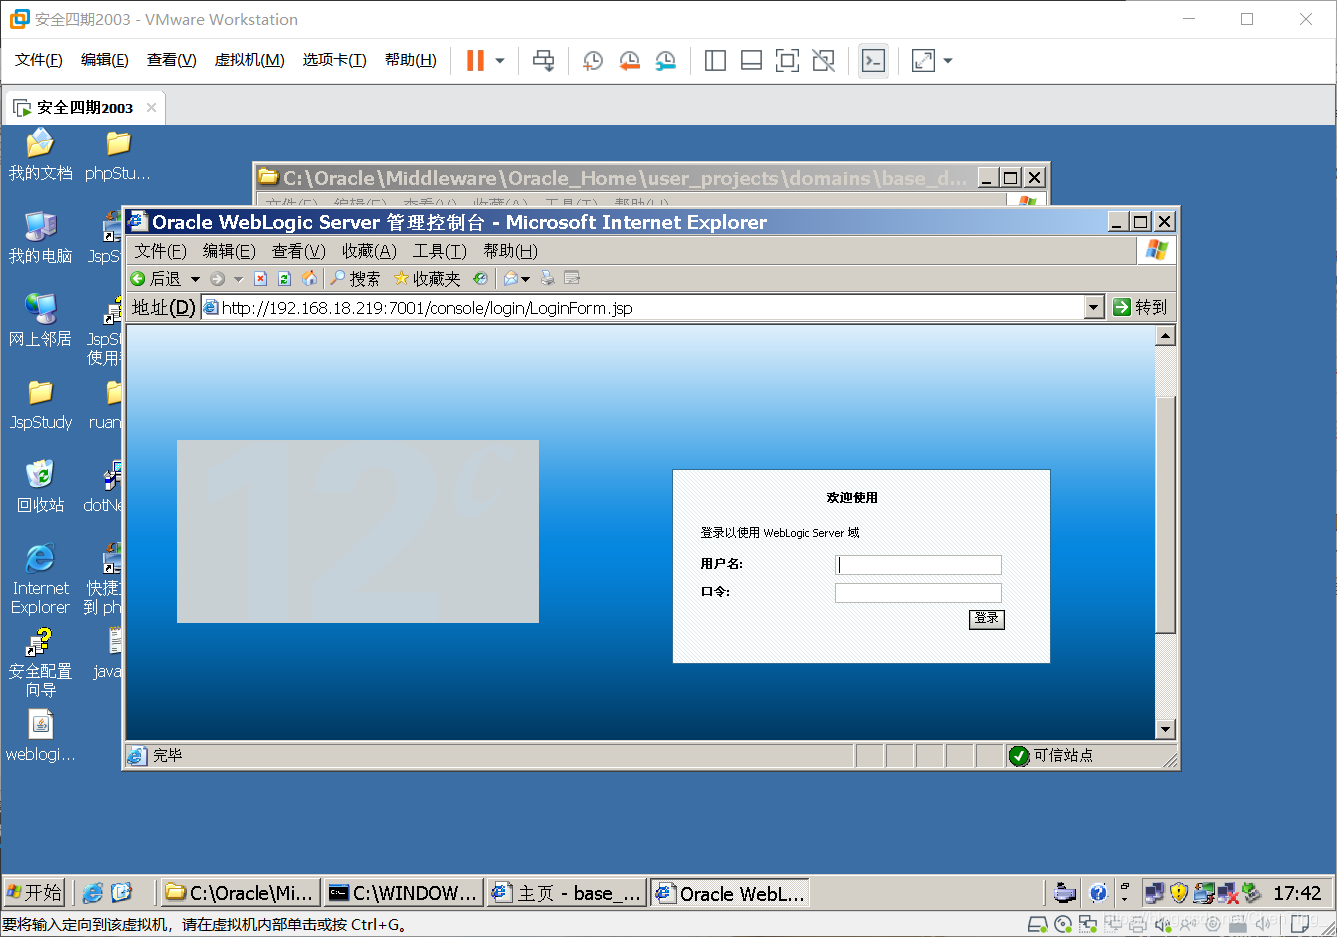Viewport: 1337px width, 937px height.
Task: Click the IE mail envelope icon
Action: tap(511, 279)
